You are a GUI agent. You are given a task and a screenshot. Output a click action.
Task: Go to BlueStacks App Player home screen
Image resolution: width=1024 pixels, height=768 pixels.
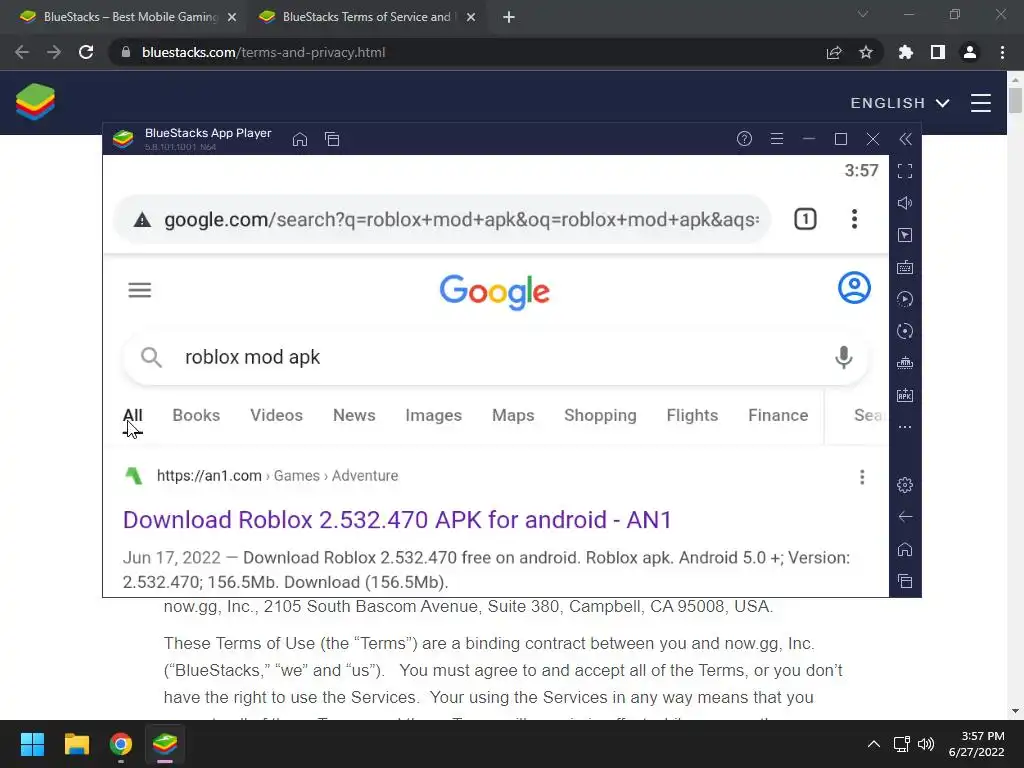click(300, 139)
